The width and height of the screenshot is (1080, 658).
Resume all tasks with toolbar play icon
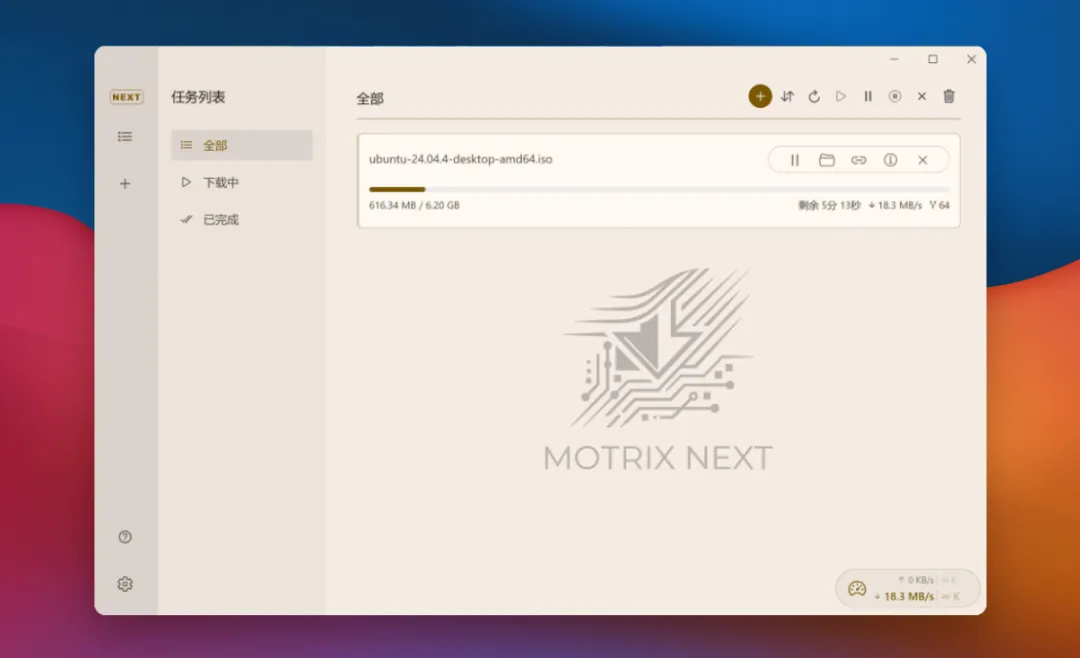point(841,96)
